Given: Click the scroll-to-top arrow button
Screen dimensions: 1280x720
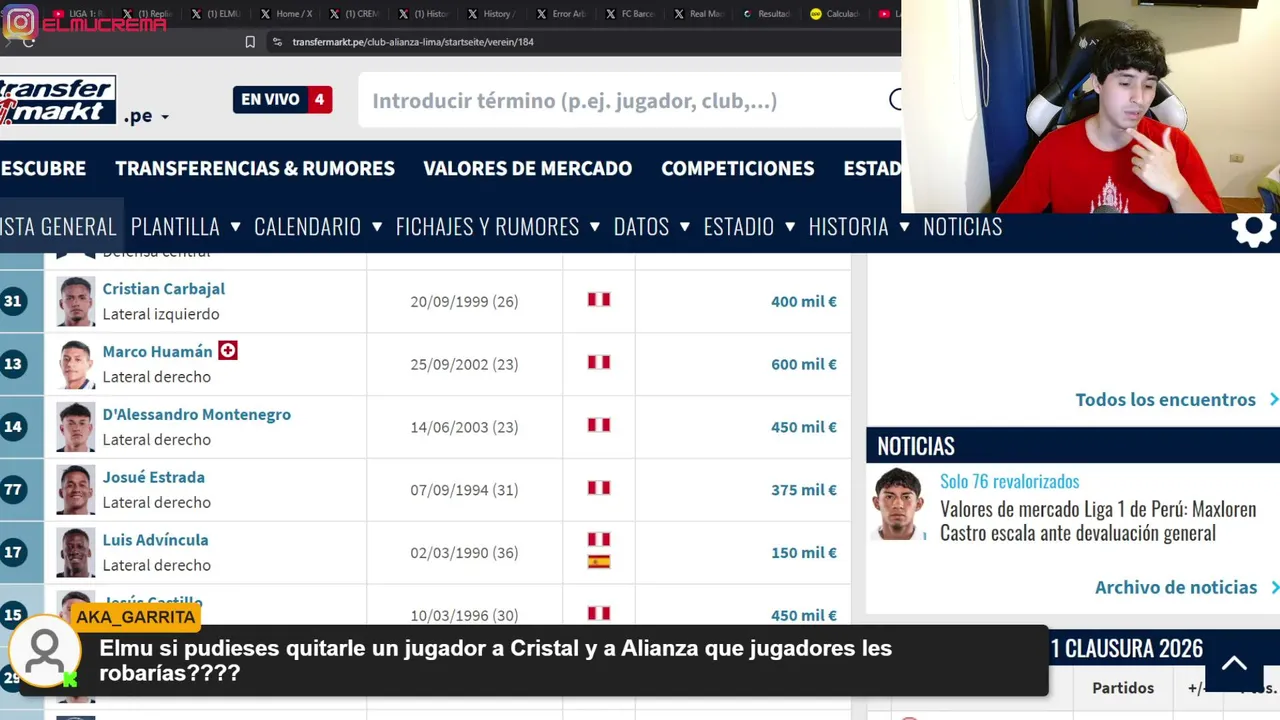Looking at the screenshot, I should click(x=1234, y=663).
